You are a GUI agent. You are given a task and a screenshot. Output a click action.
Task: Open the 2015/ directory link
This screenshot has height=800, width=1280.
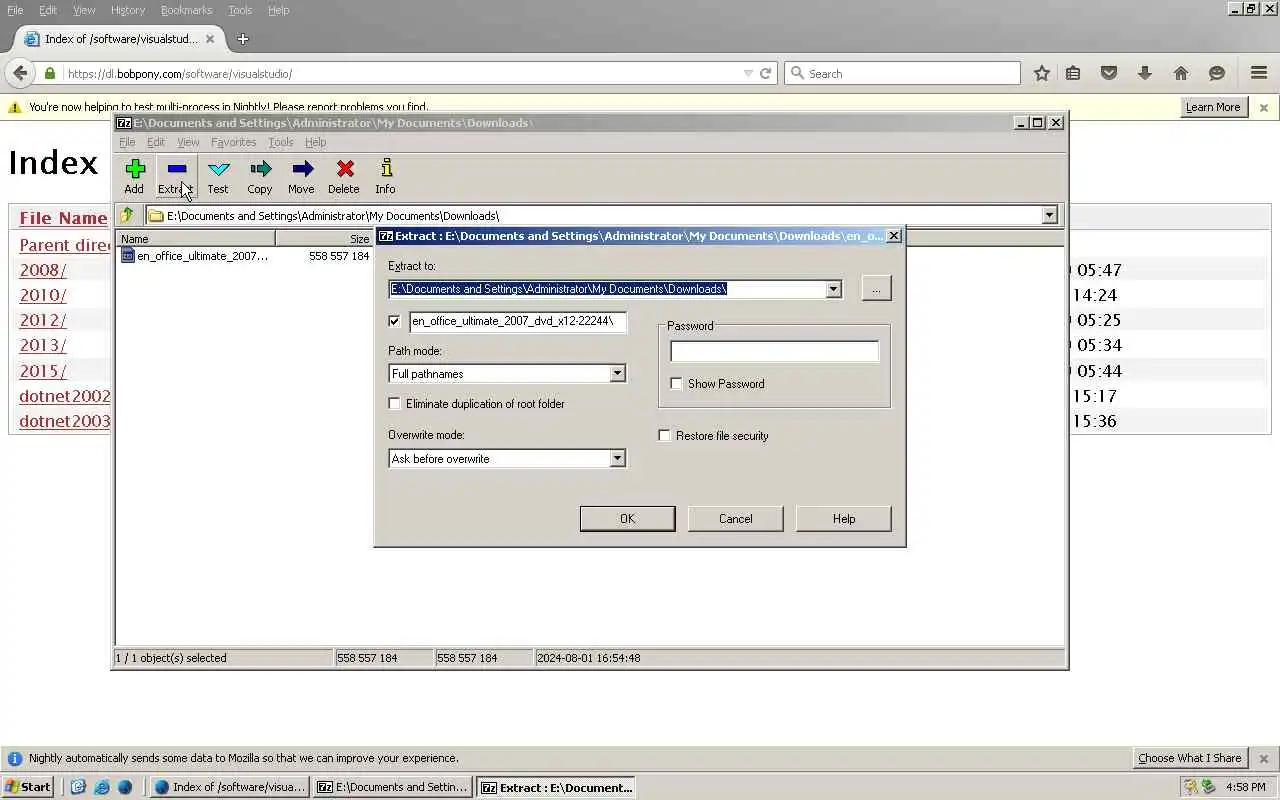[x=43, y=371]
